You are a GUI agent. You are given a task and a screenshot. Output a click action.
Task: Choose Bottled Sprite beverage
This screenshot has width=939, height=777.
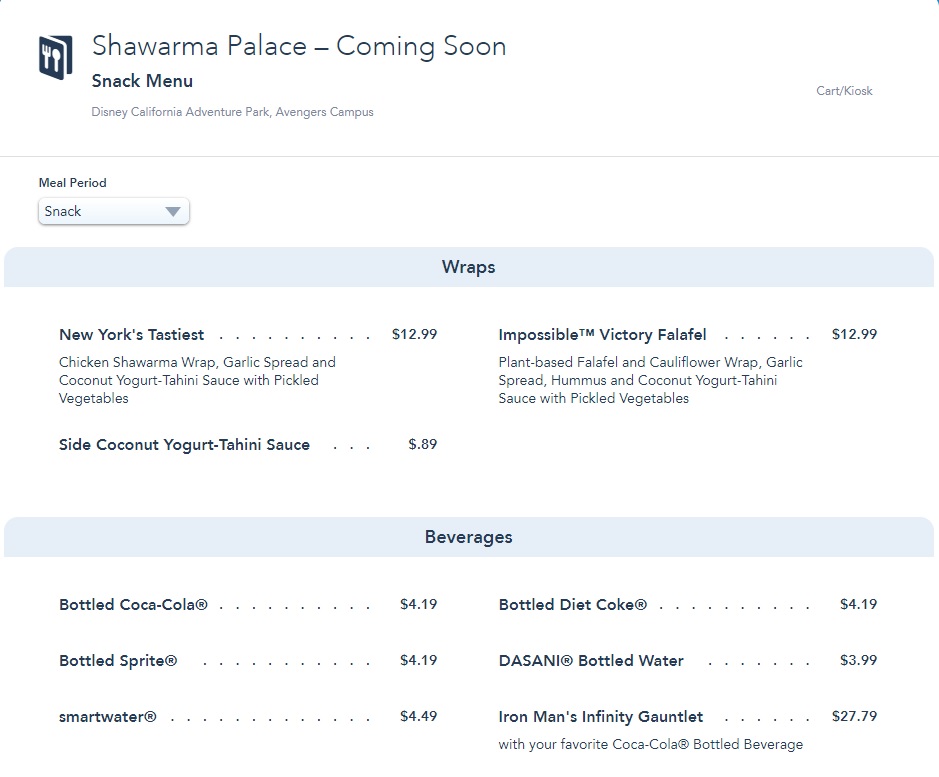(118, 661)
